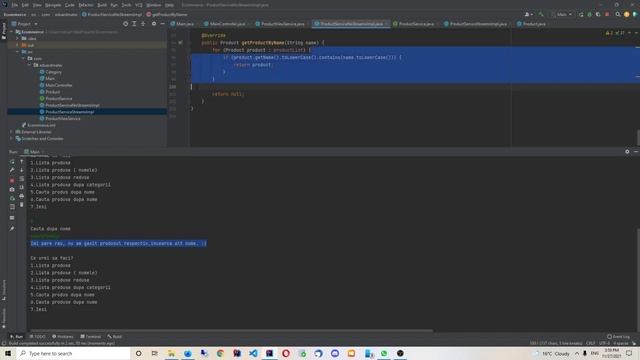The image size is (640, 360).
Task: Click the search everywhere magnifier icon
Action: pyautogui.click(x=618, y=14)
